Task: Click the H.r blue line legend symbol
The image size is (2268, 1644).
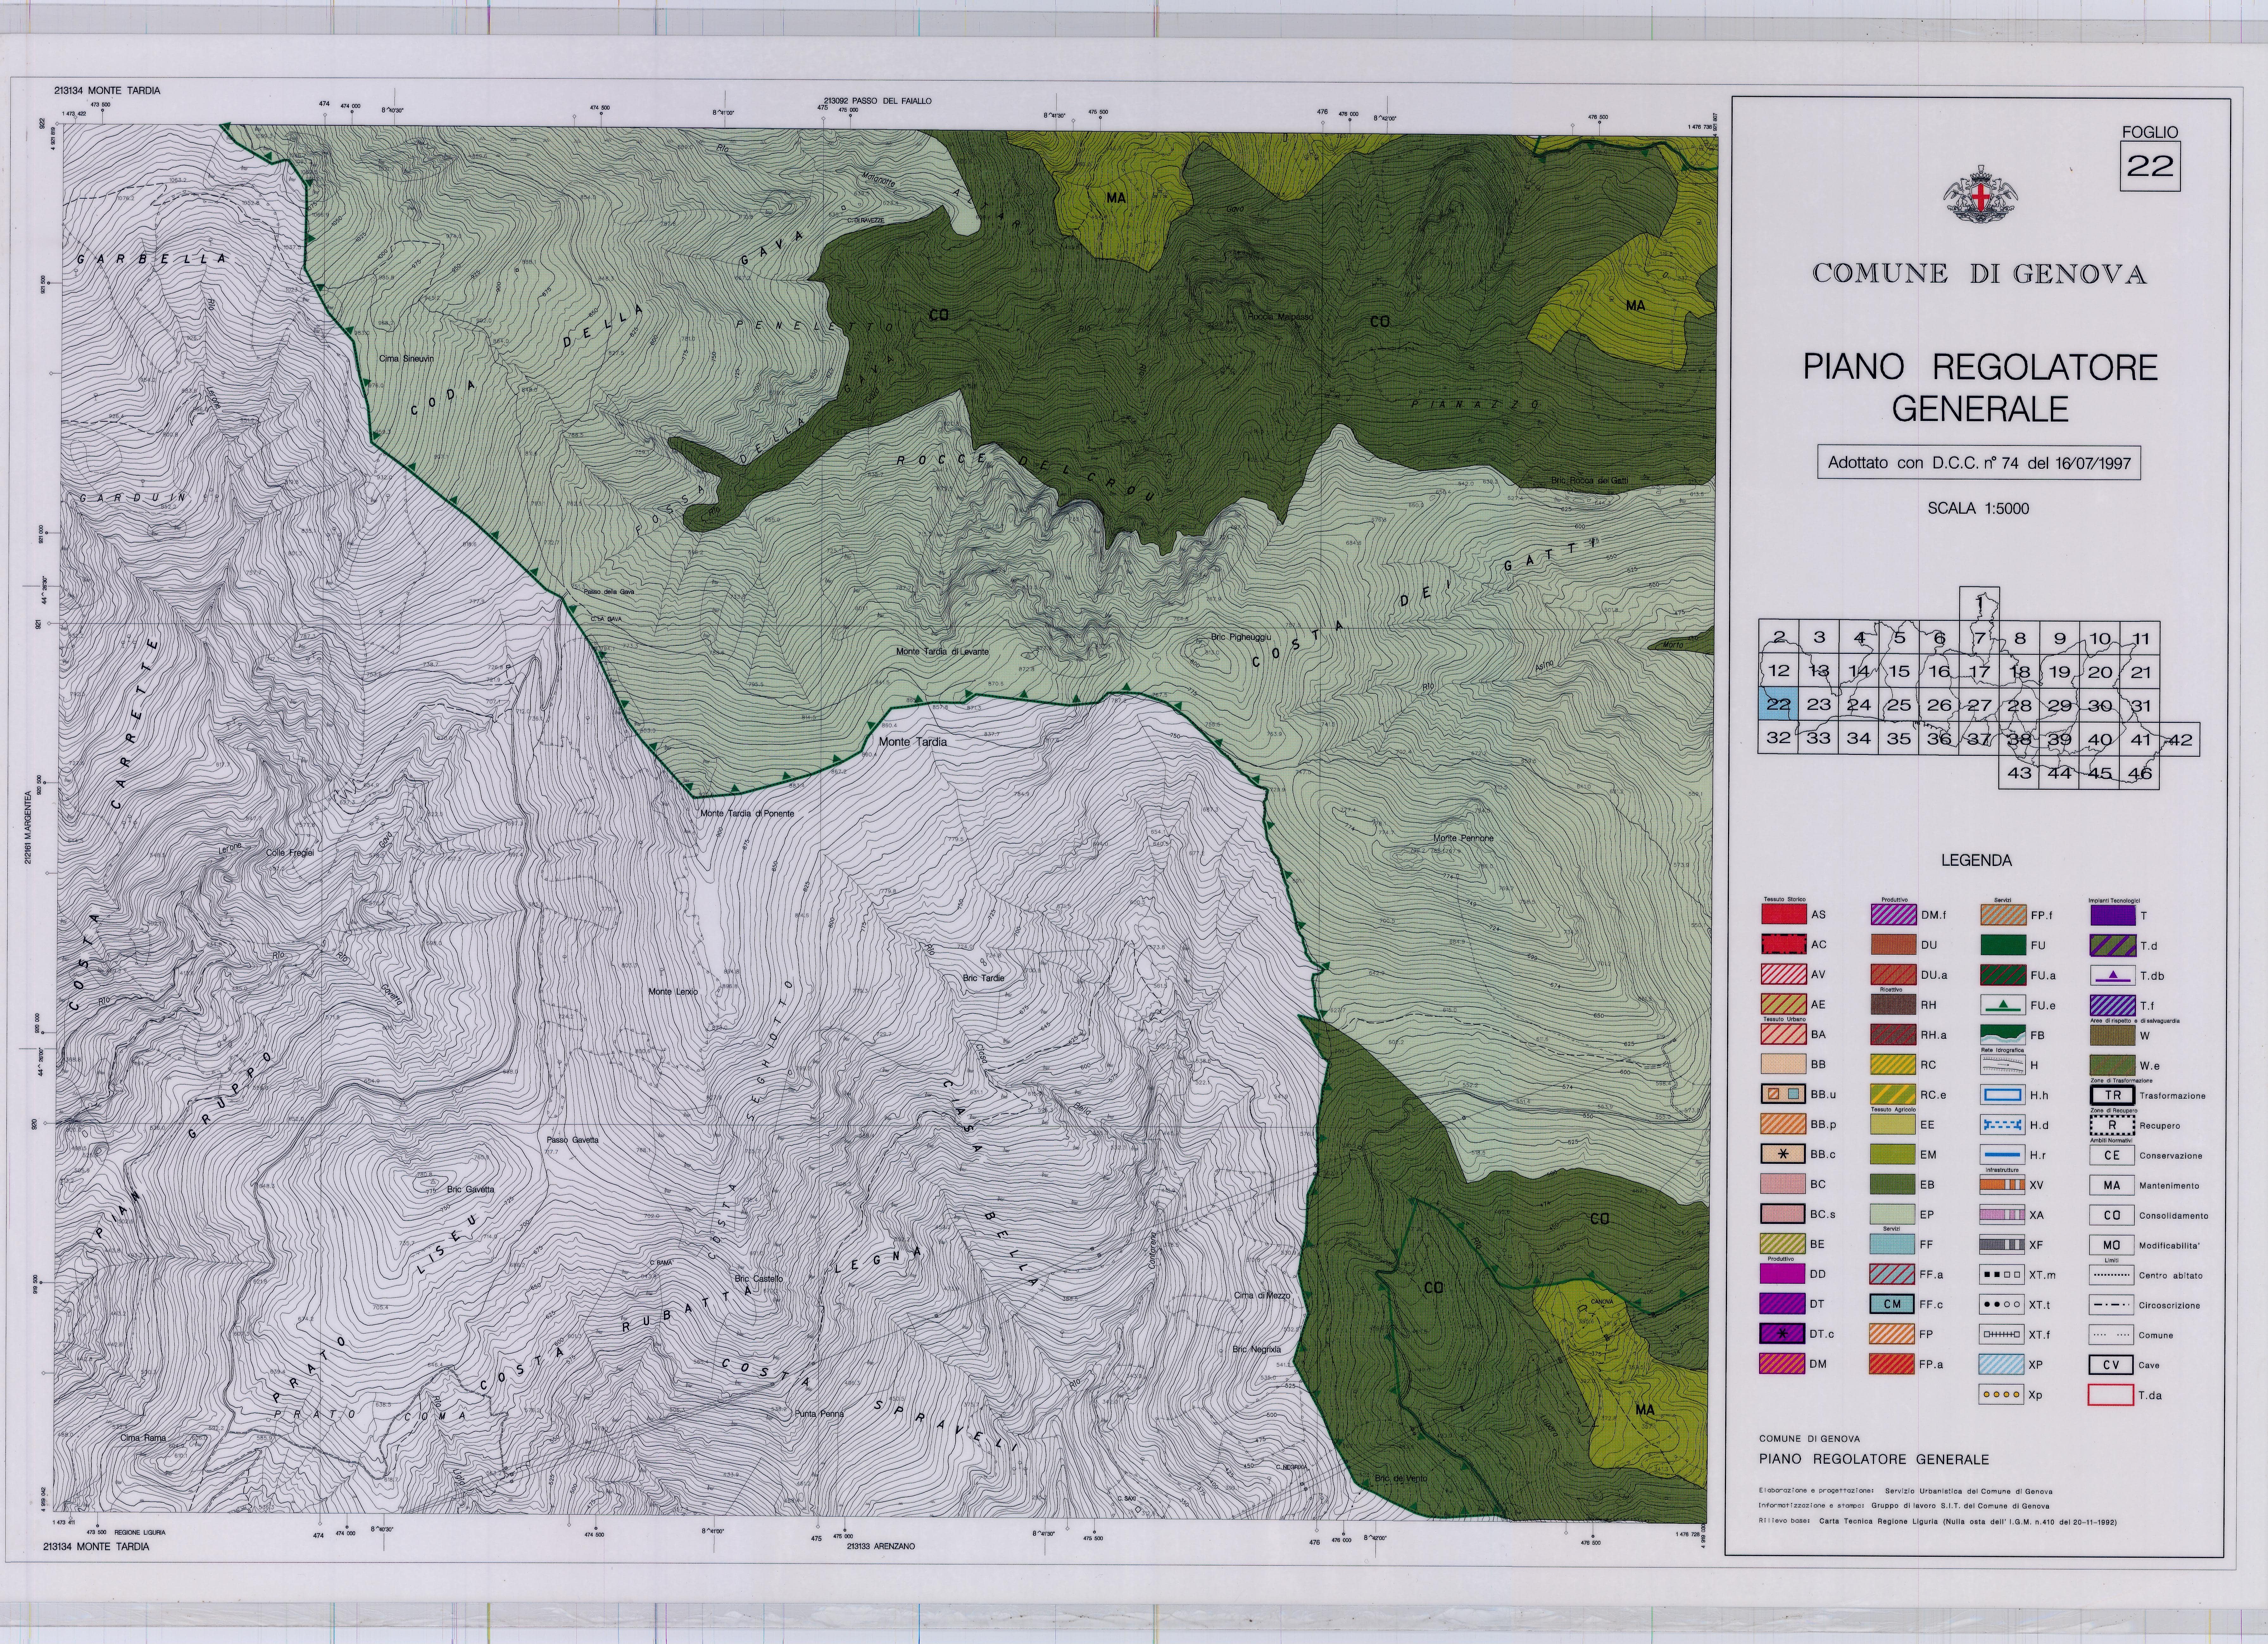Action: (x=2003, y=1155)
